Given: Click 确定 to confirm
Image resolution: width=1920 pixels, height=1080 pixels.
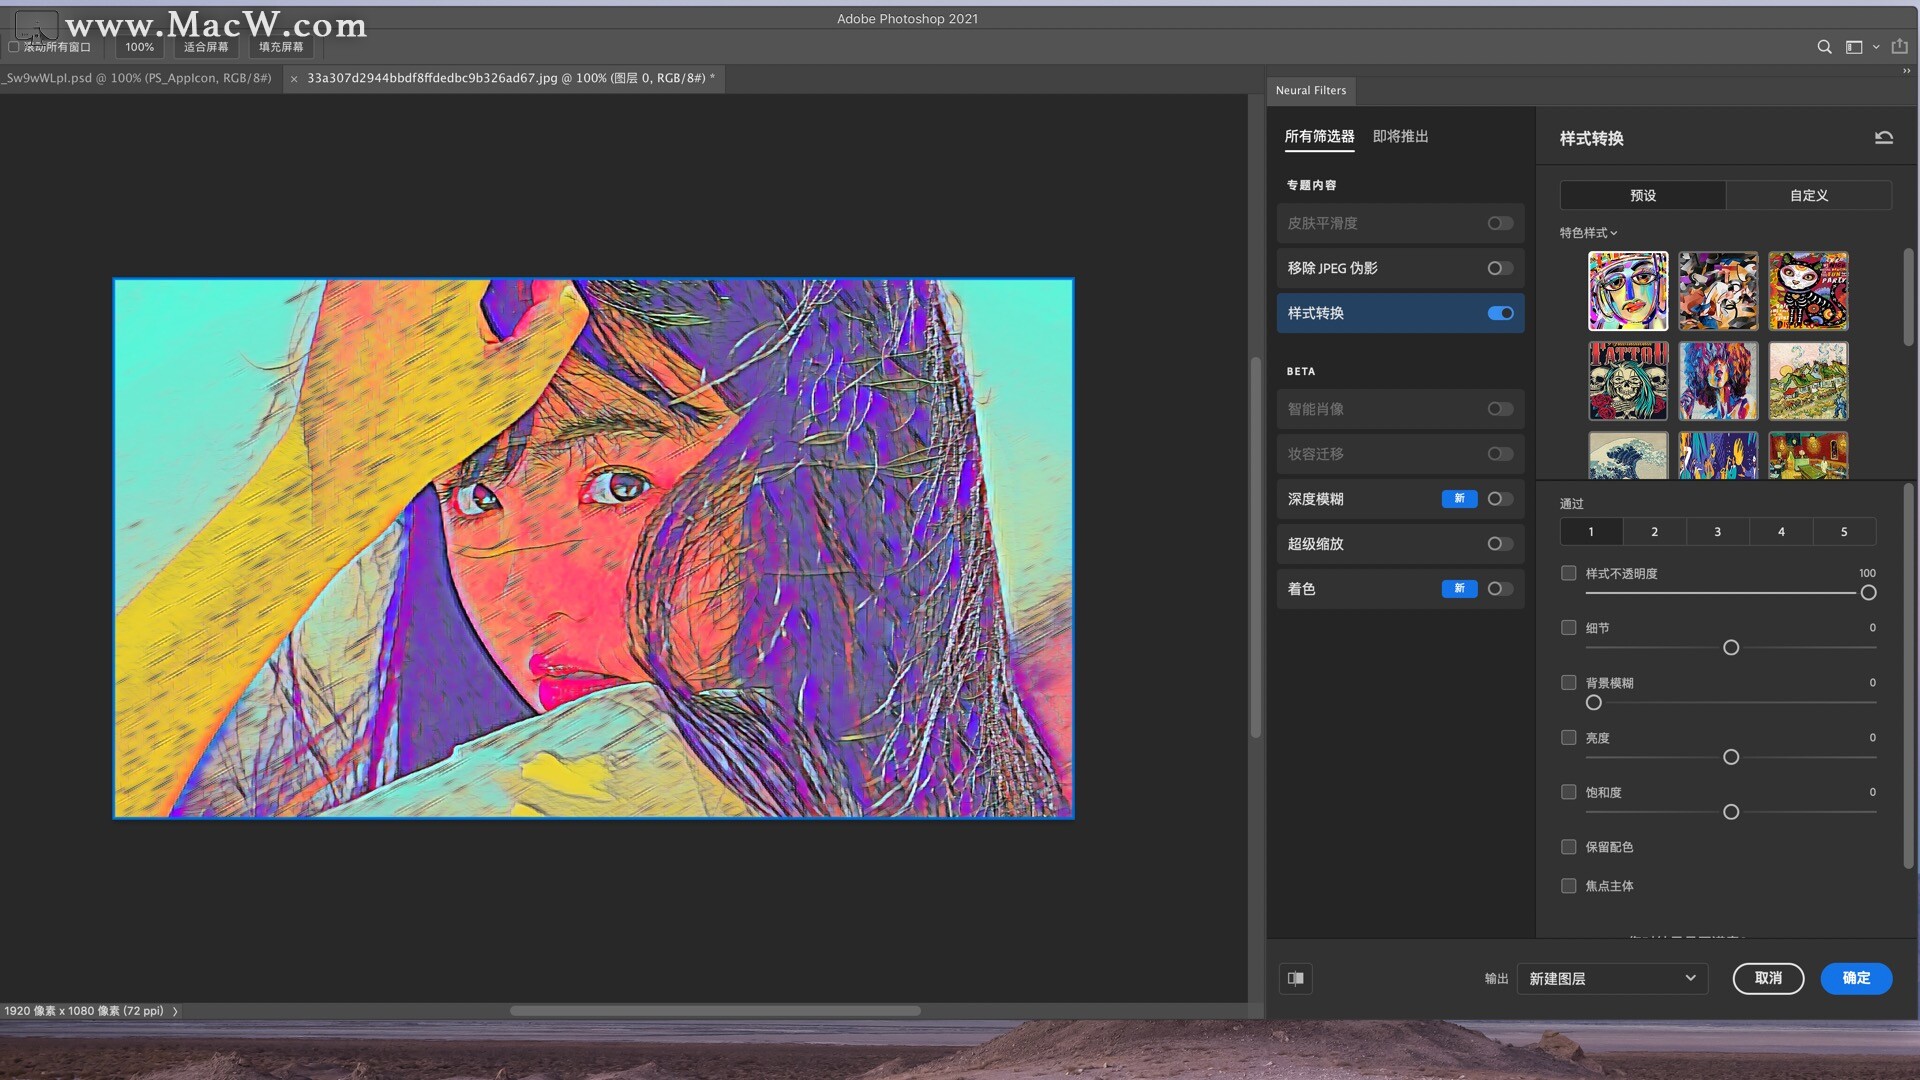Looking at the screenshot, I should pyautogui.click(x=1856, y=978).
